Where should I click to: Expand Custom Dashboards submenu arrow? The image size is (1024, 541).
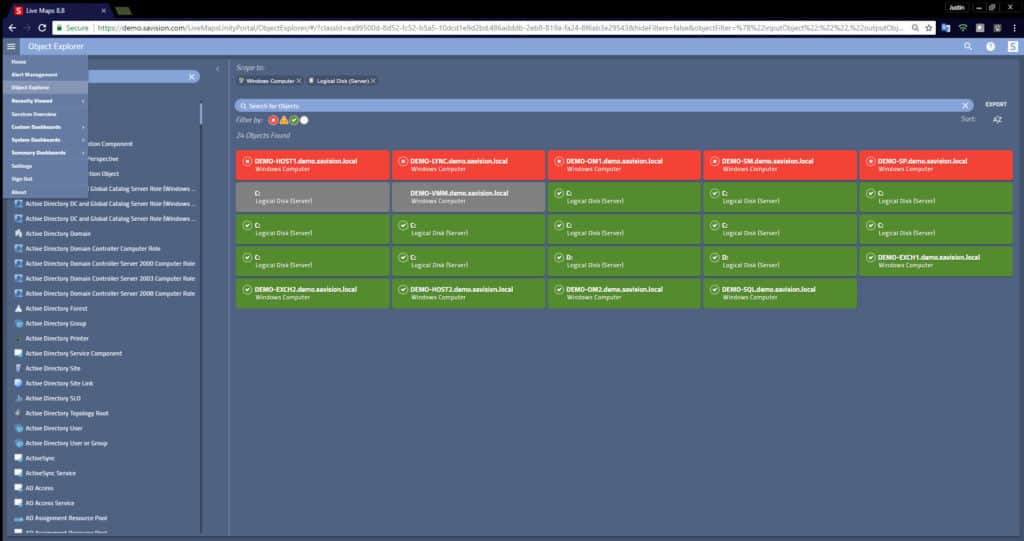click(x=83, y=127)
